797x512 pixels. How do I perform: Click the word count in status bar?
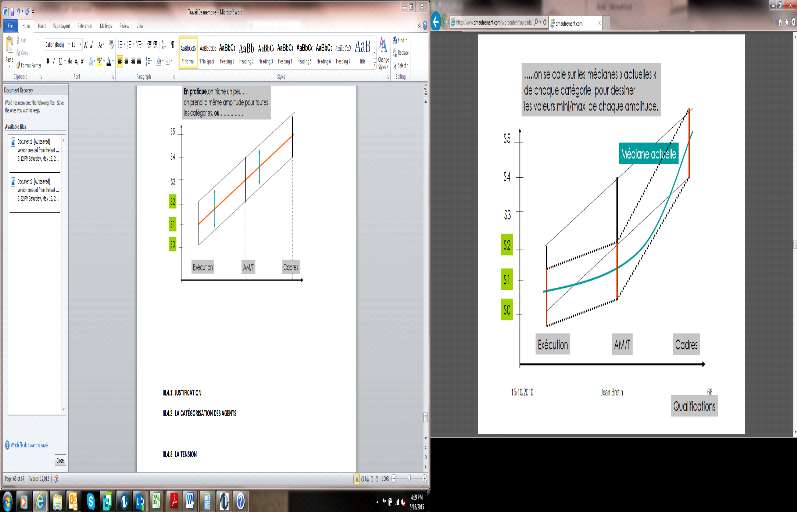[x=39, y=478]
